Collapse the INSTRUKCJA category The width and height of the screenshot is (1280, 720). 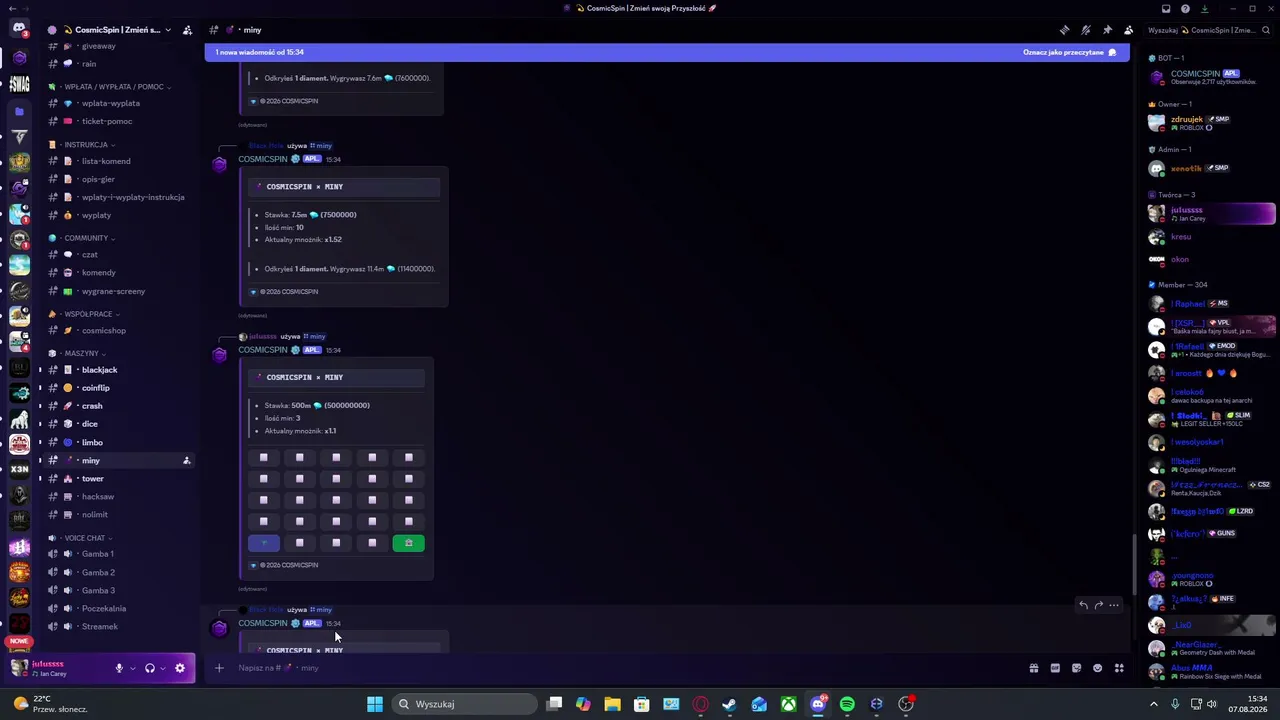click(x=82, y=144)
